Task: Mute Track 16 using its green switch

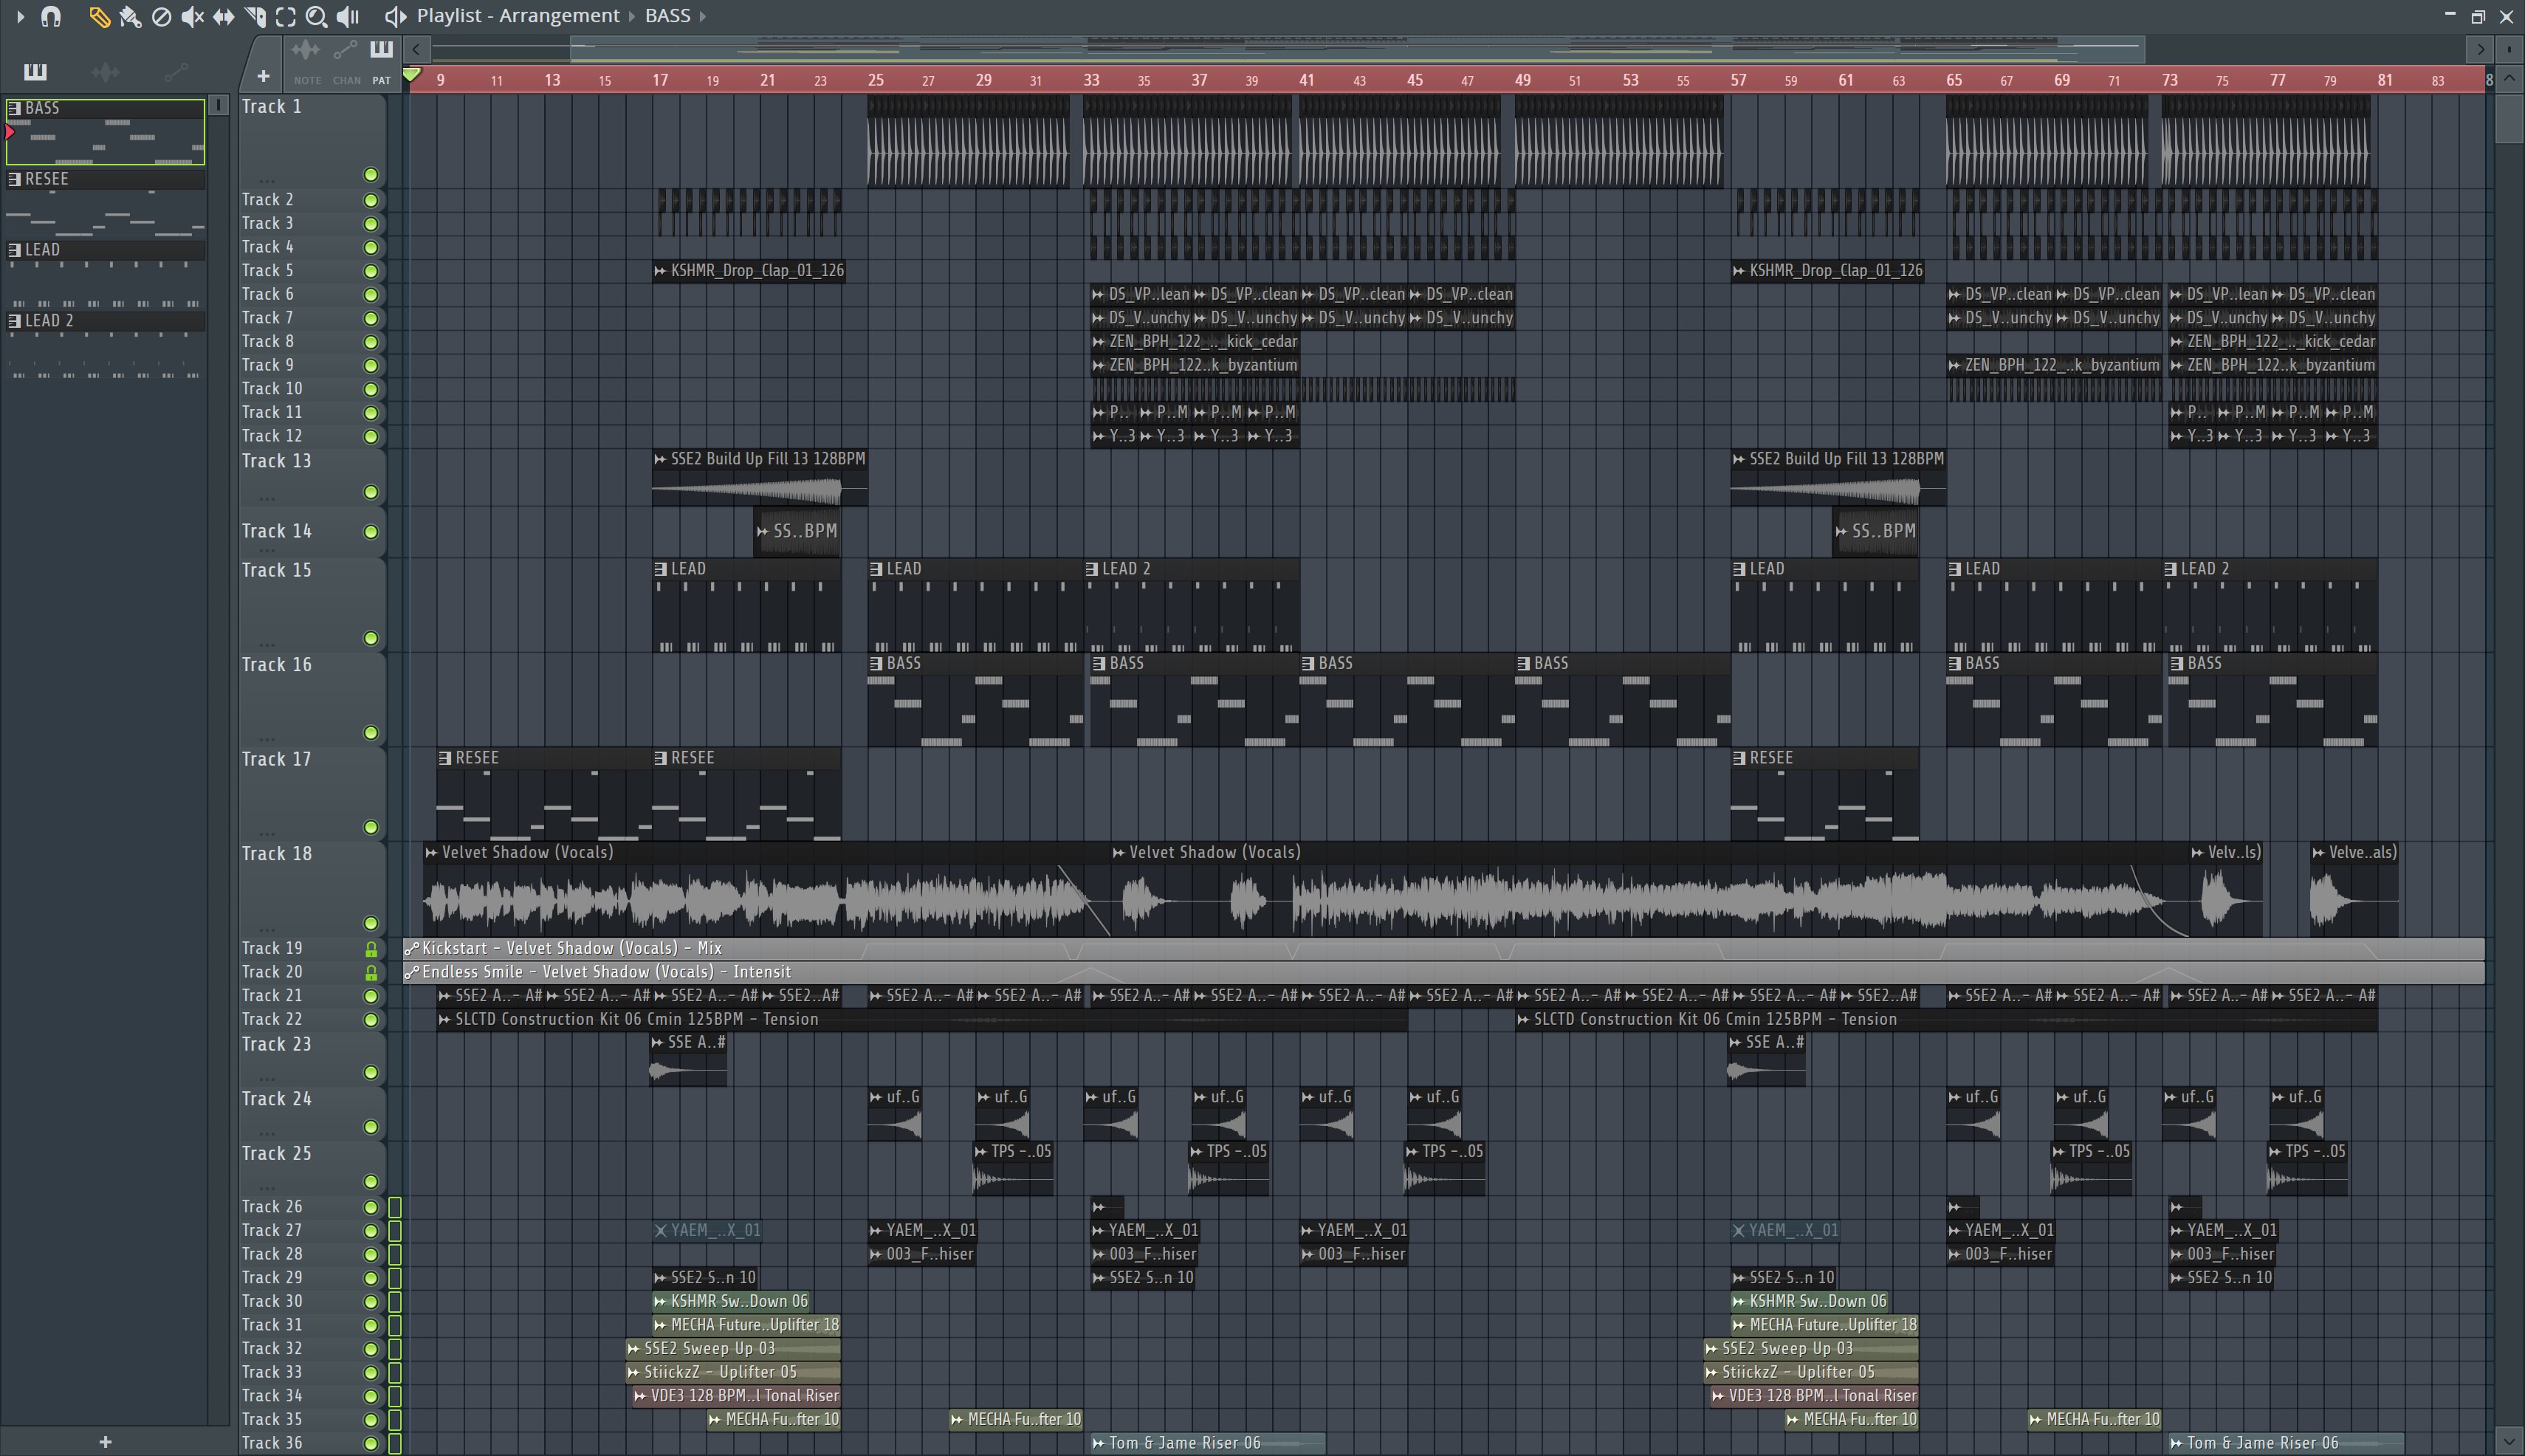Action: (x=370, y=733)
